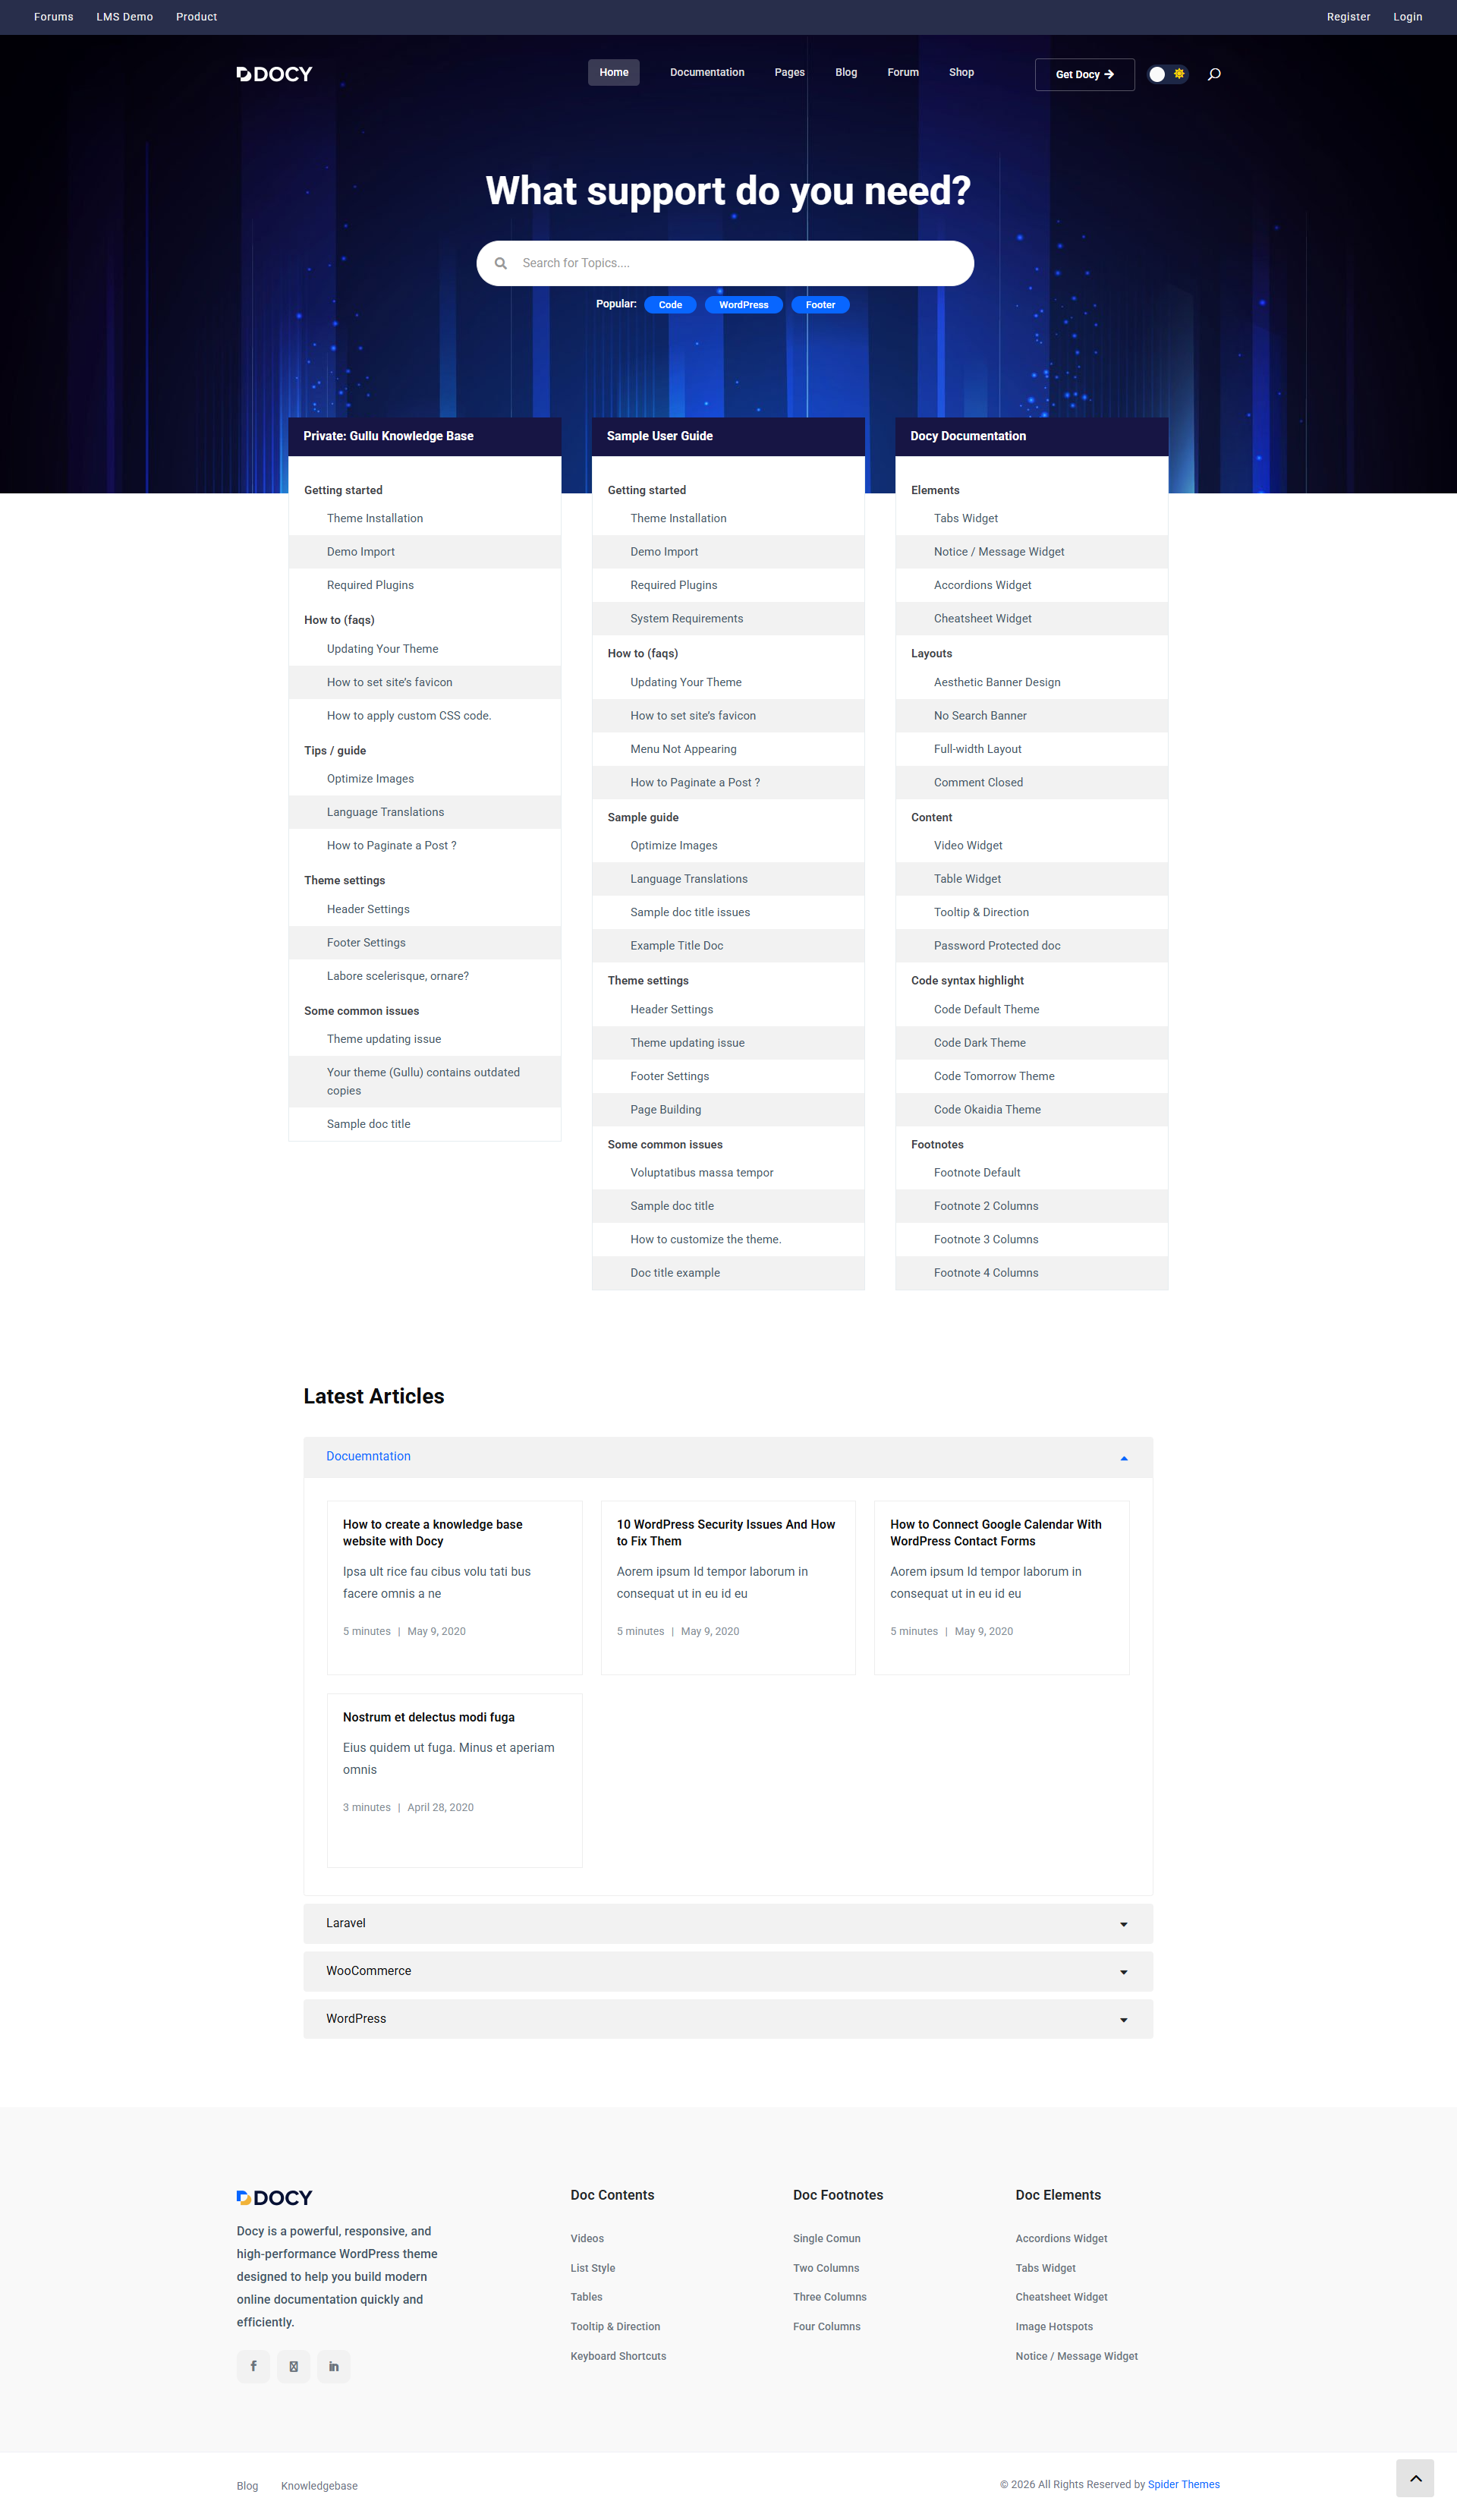This screenshot has height=2520, width=1457.
Task: Click the Login link
Action: click(x=1407, y=17)
